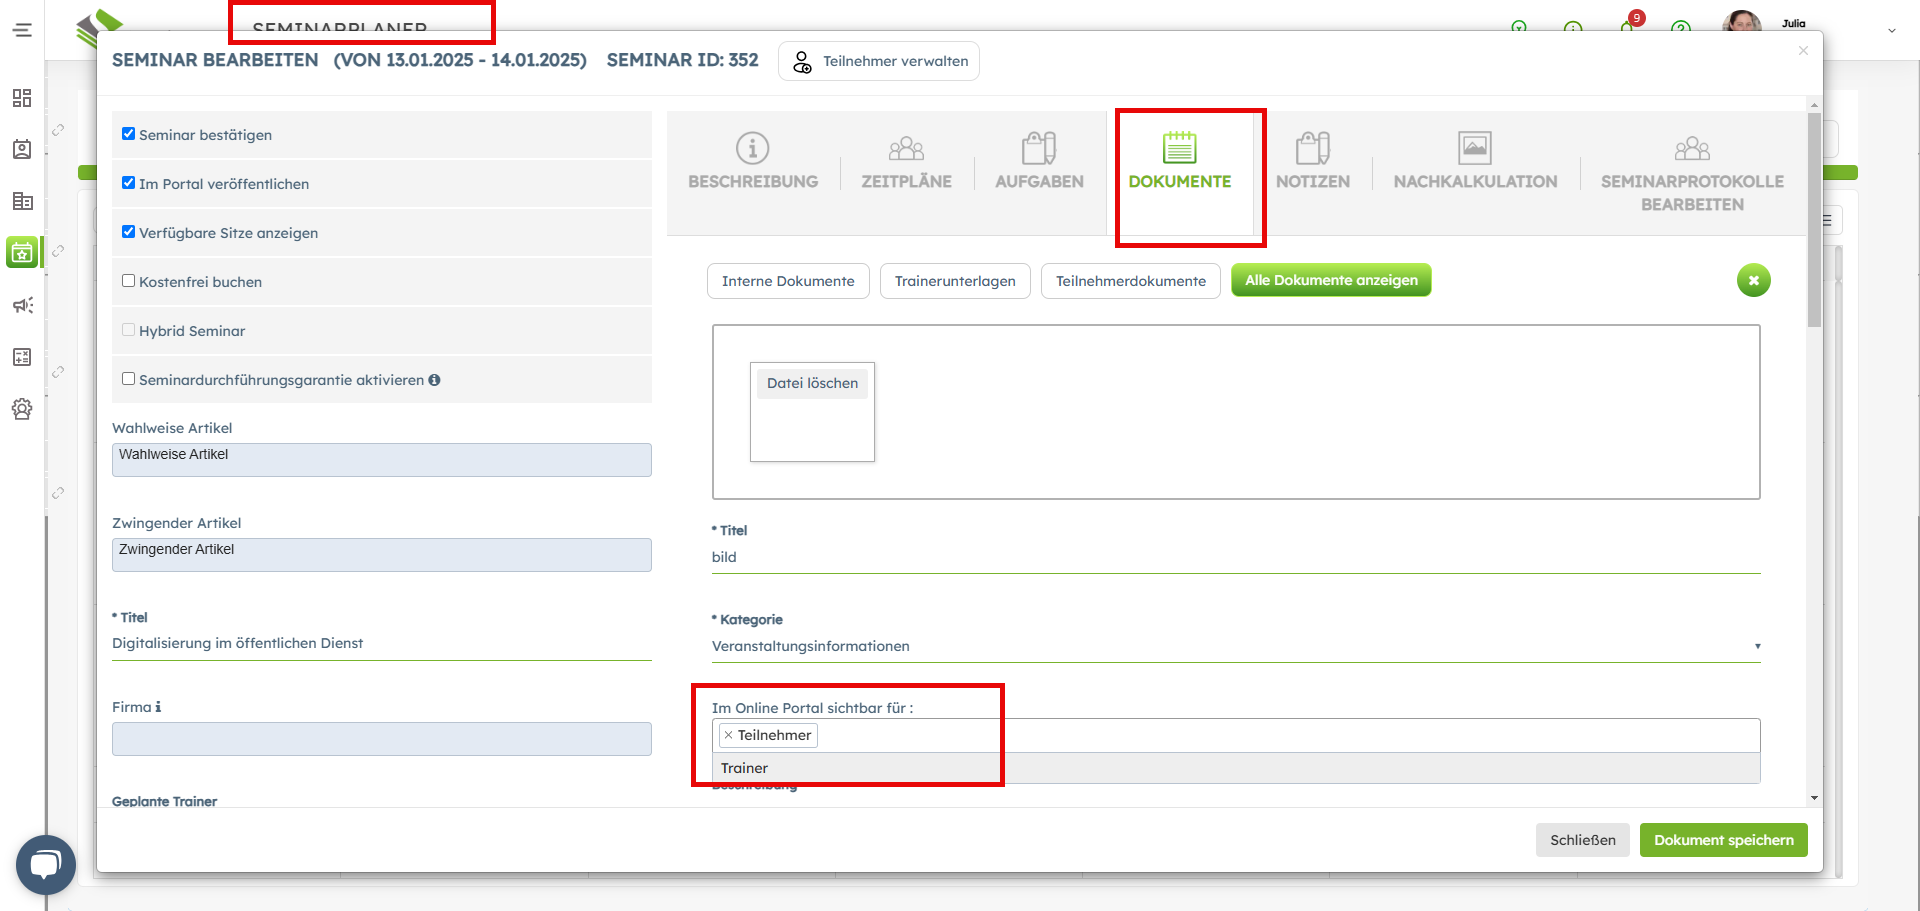
Task: Open the Nachkalkulation tab
Action: point(1475,162)
